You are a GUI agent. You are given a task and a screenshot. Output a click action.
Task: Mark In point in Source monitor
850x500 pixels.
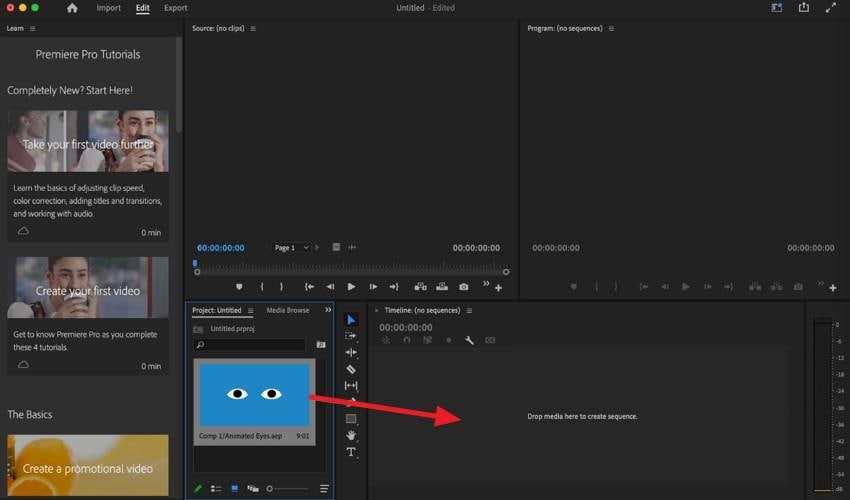tap(262, 286)
